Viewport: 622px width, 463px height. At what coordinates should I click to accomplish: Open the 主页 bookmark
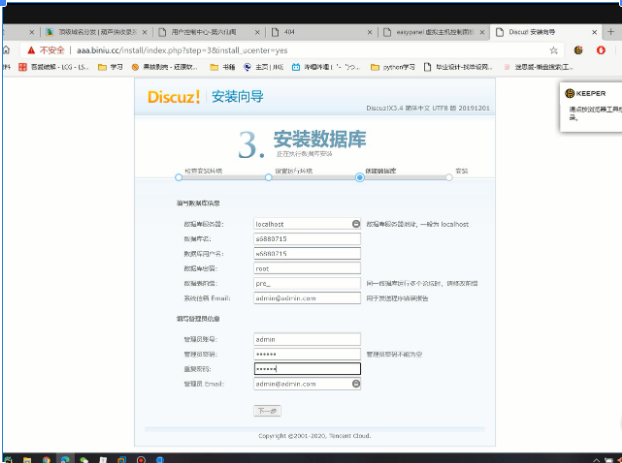click(x=263, y=67)
